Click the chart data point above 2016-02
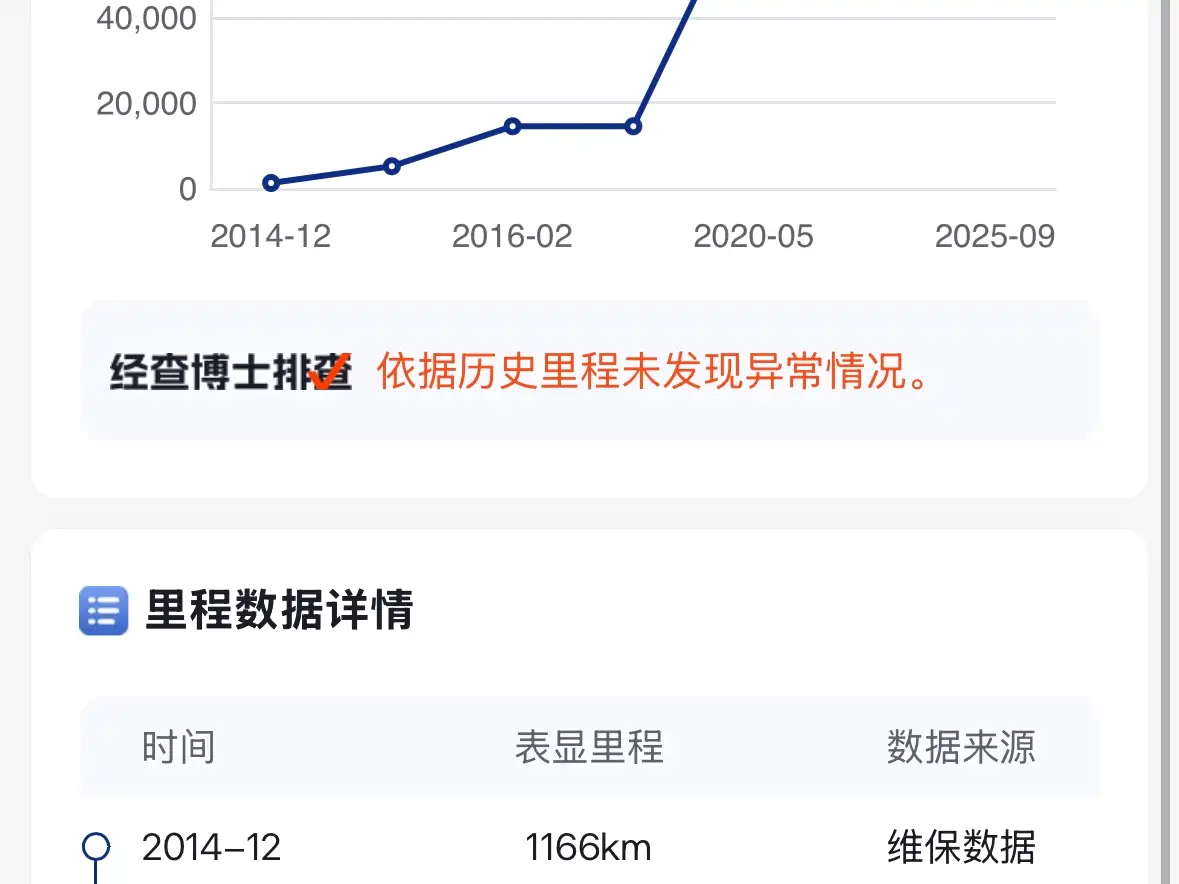Image resolution: width=1179 pixels, height=884 pixels. click(512, 126)
